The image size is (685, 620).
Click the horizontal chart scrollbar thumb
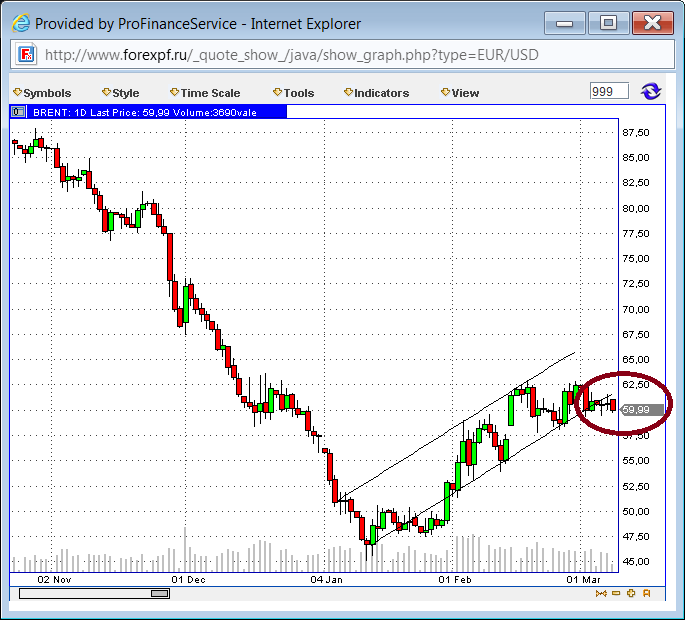[160, 593]
